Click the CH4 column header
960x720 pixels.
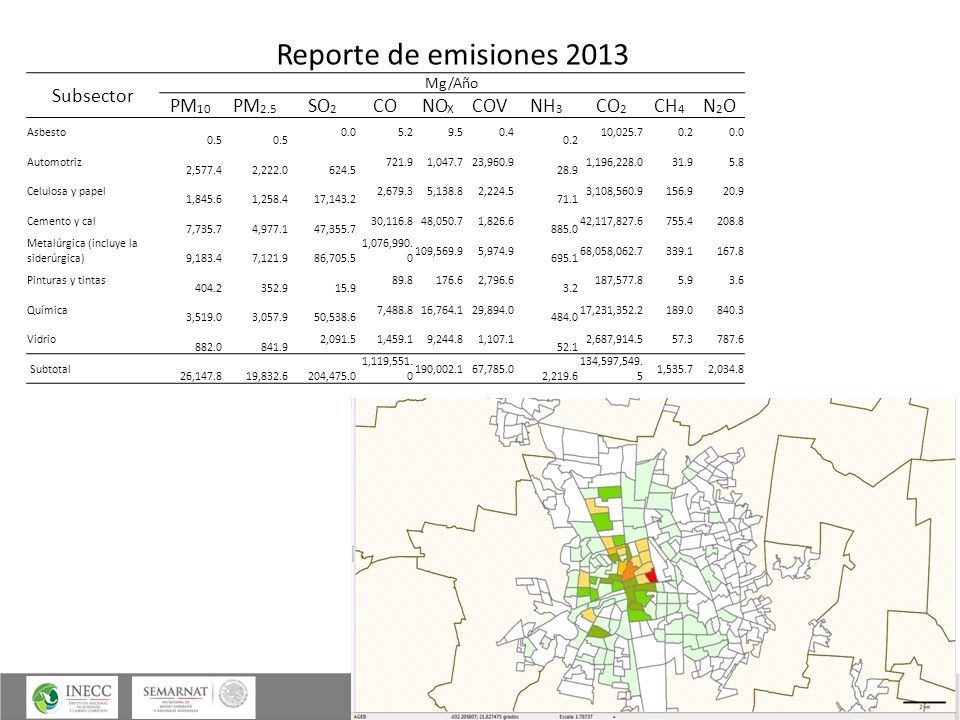pyautogui.click(x=669, y=107)
